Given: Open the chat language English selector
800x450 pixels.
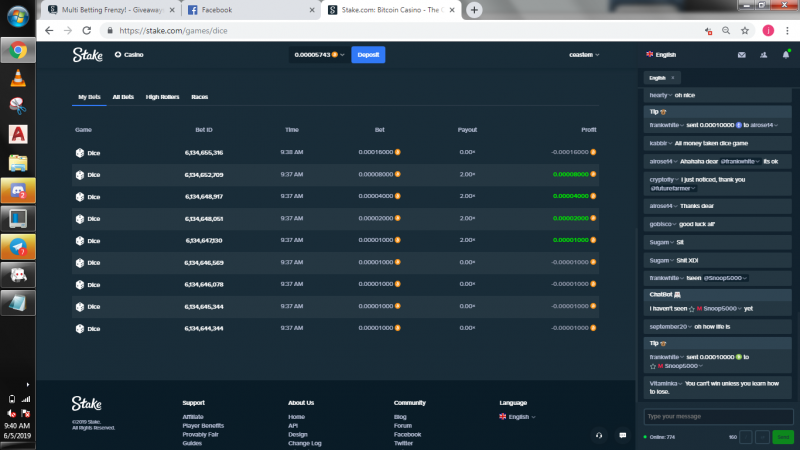Looking at the screenshot, I should tap(661, 55).
